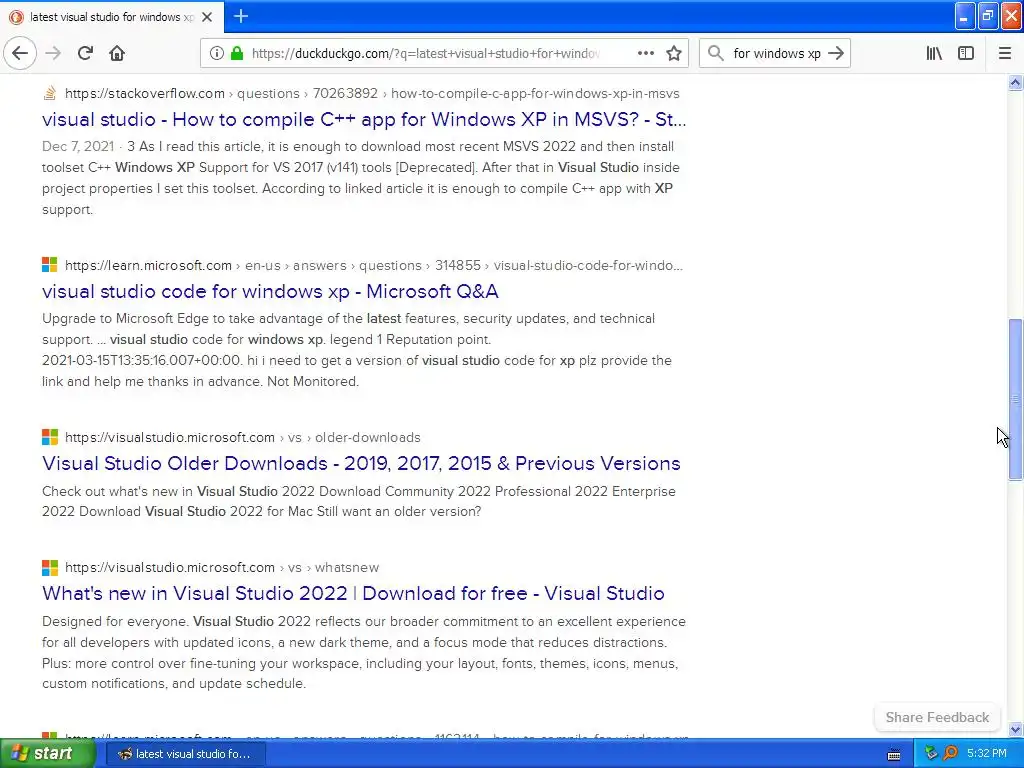Toggle the sidebar view icon

(966, 53)
